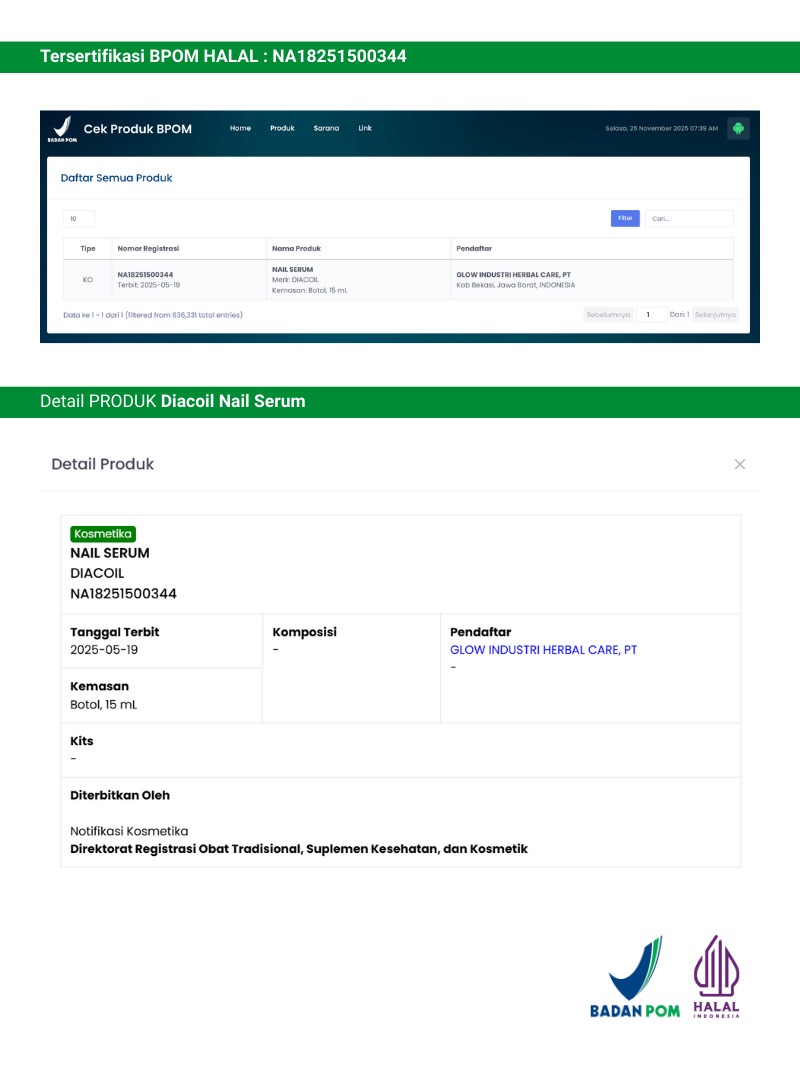Click the Badan POM logo in header
This screenshot has height=1080, width=800.
point(62,130)
